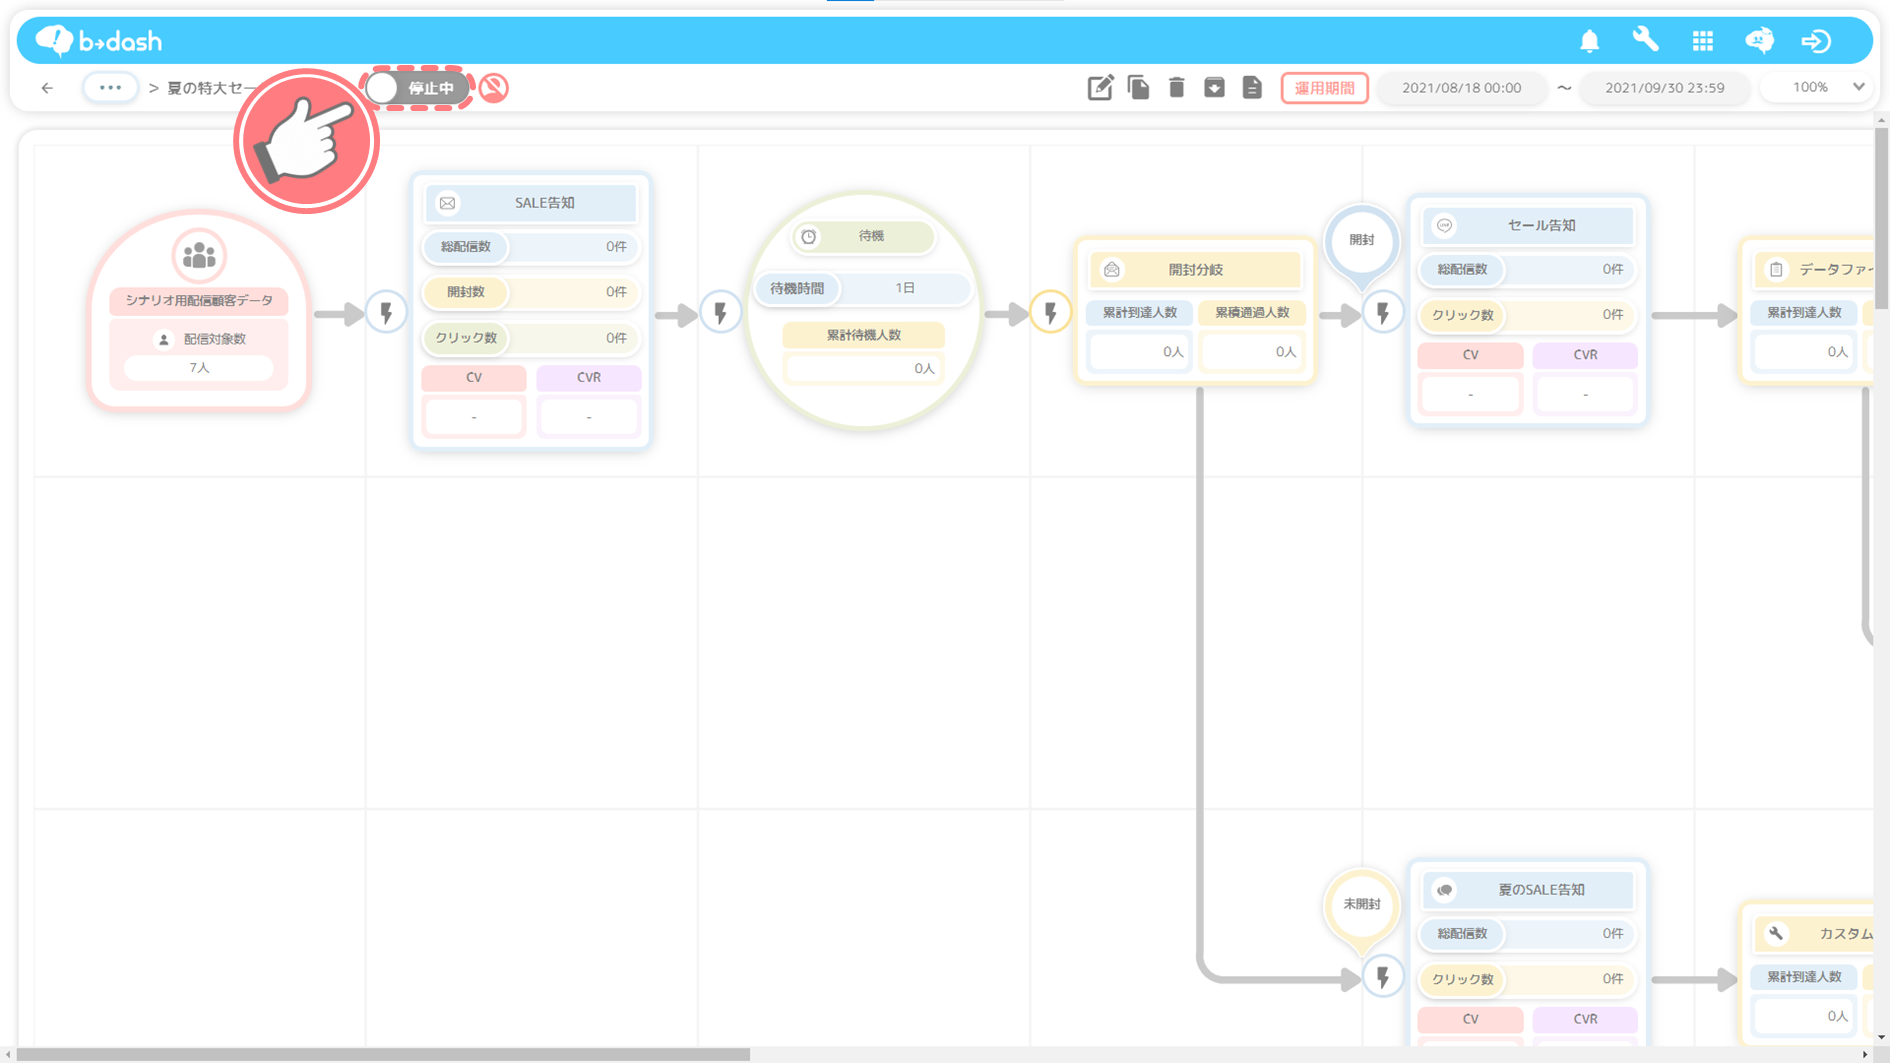Select the SALE告知 mail node header
Image resolution: width=1890 pixels, height=1063 pixels.
[x=531, y=203]
